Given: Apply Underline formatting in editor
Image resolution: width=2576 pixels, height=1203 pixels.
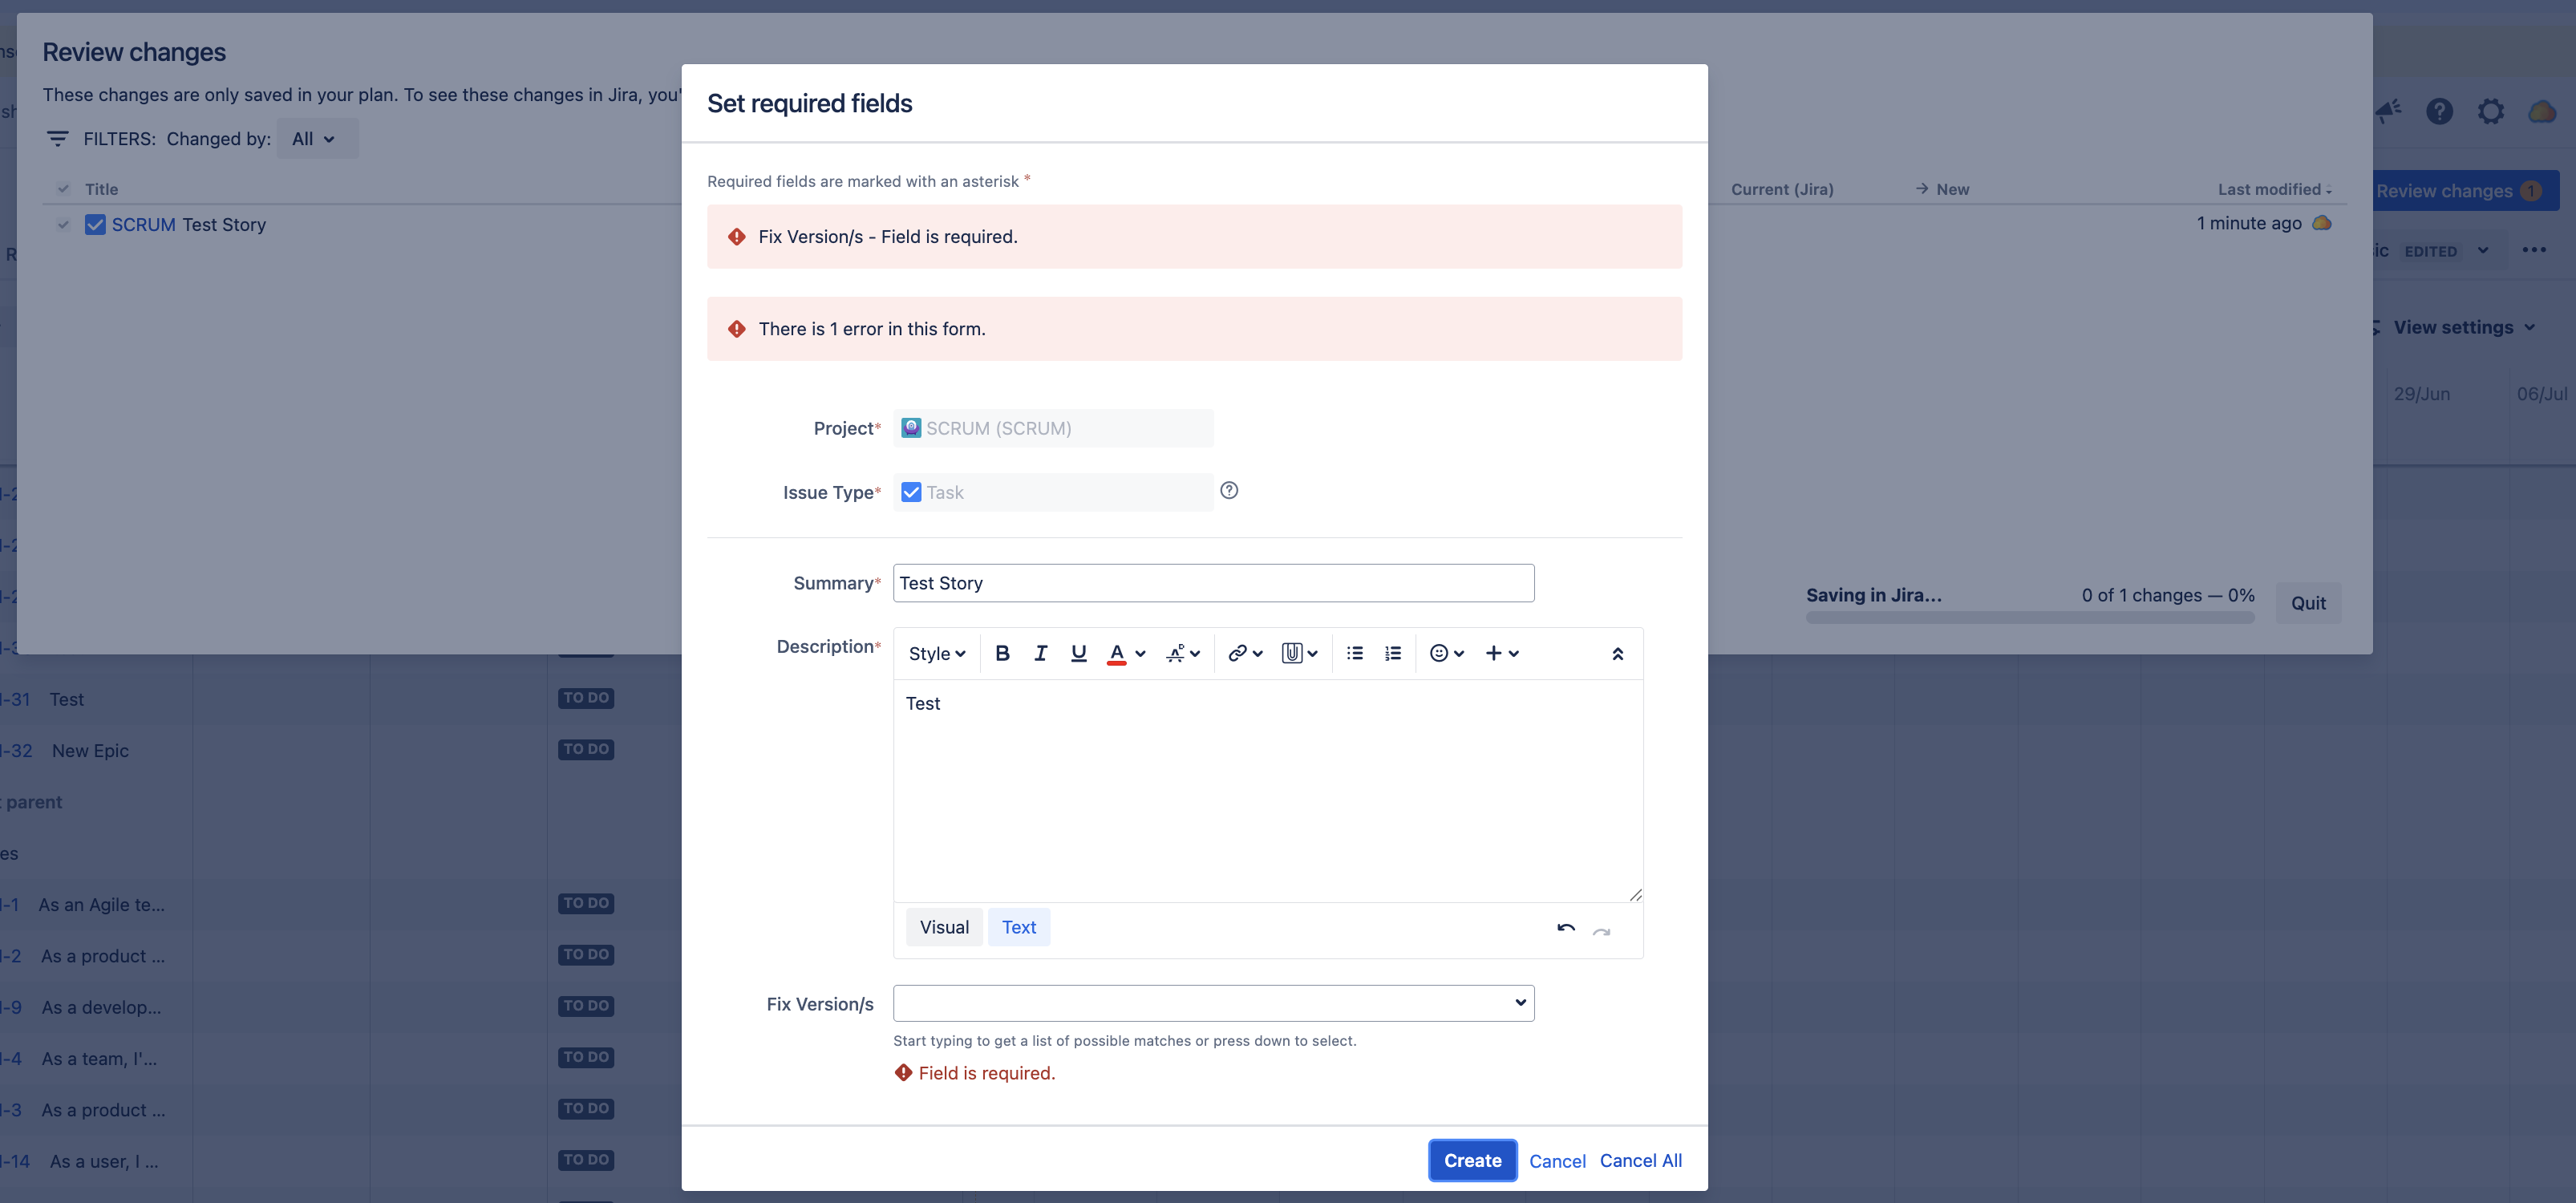Looking at the screenshot, I should coord(1078,653).
